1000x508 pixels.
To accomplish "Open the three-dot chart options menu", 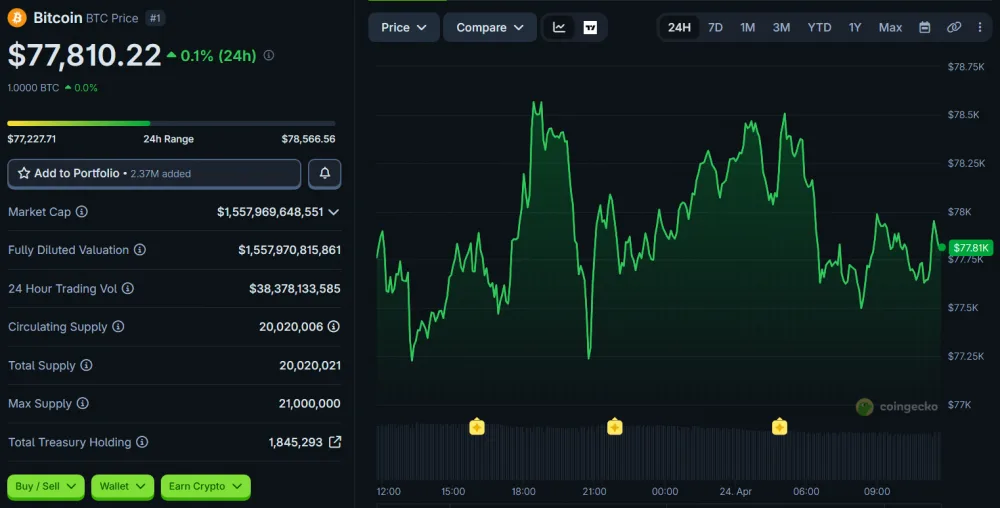I will coord(980,27).
